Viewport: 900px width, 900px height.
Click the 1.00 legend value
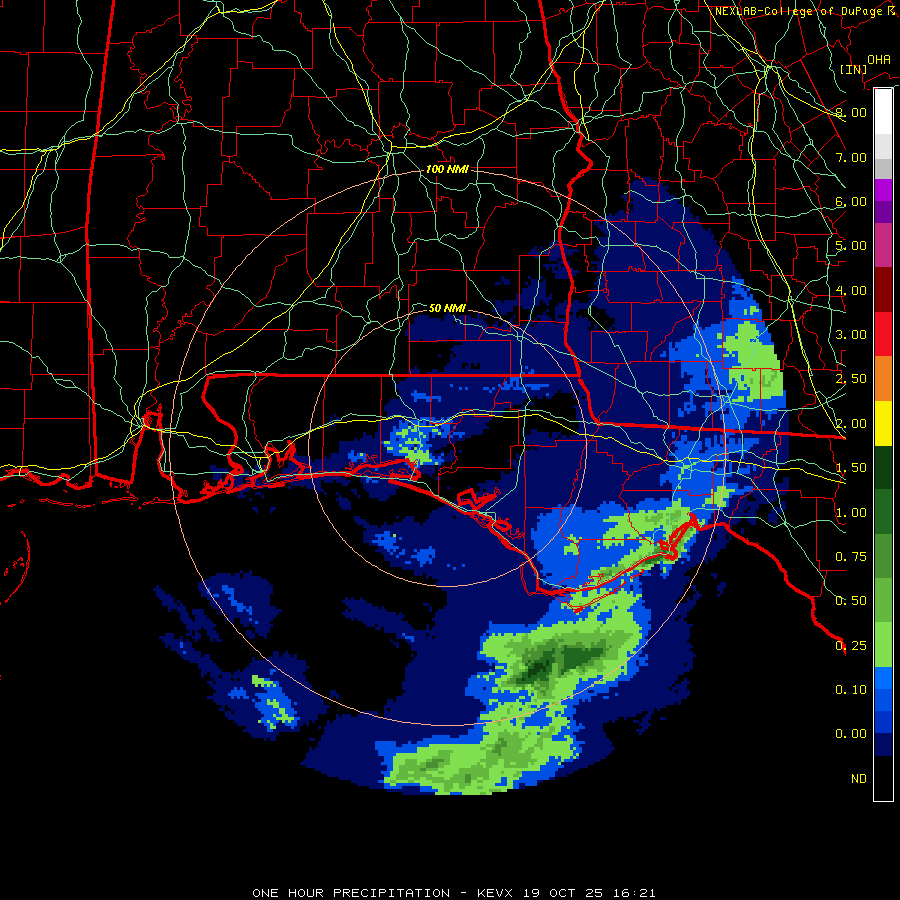point(851,513)
